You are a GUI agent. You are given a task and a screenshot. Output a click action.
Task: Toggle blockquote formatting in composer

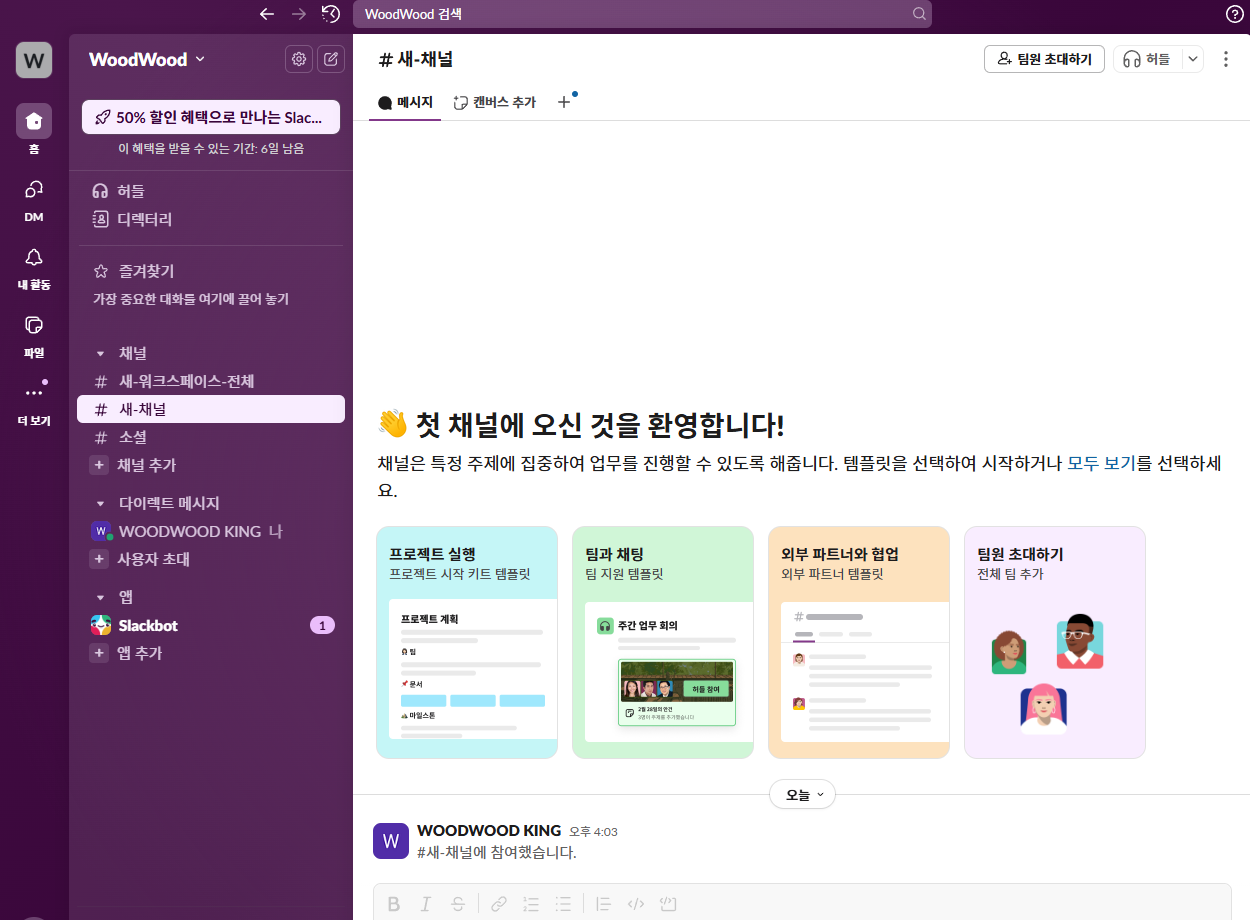tap(603, 904)
